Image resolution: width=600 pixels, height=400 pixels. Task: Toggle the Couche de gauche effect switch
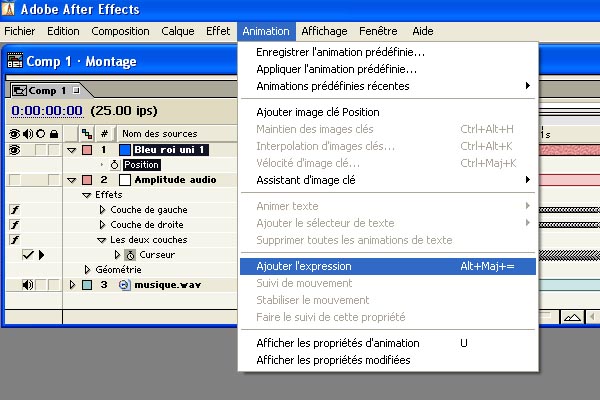click(15, 210)
